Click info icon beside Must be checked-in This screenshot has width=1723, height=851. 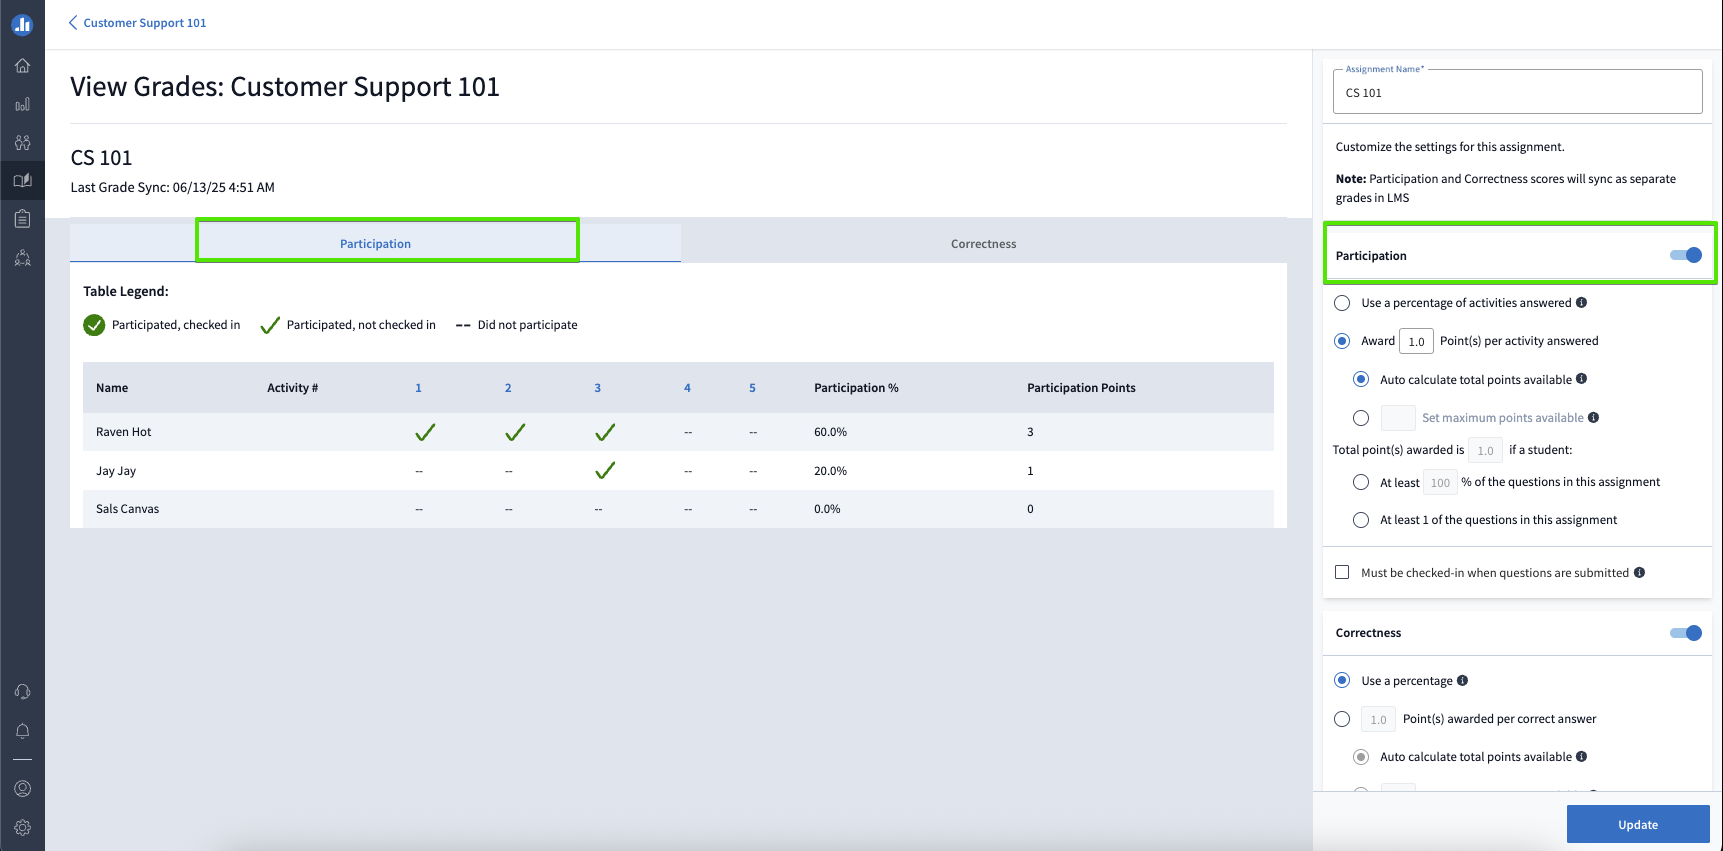tap(1639, 573)
